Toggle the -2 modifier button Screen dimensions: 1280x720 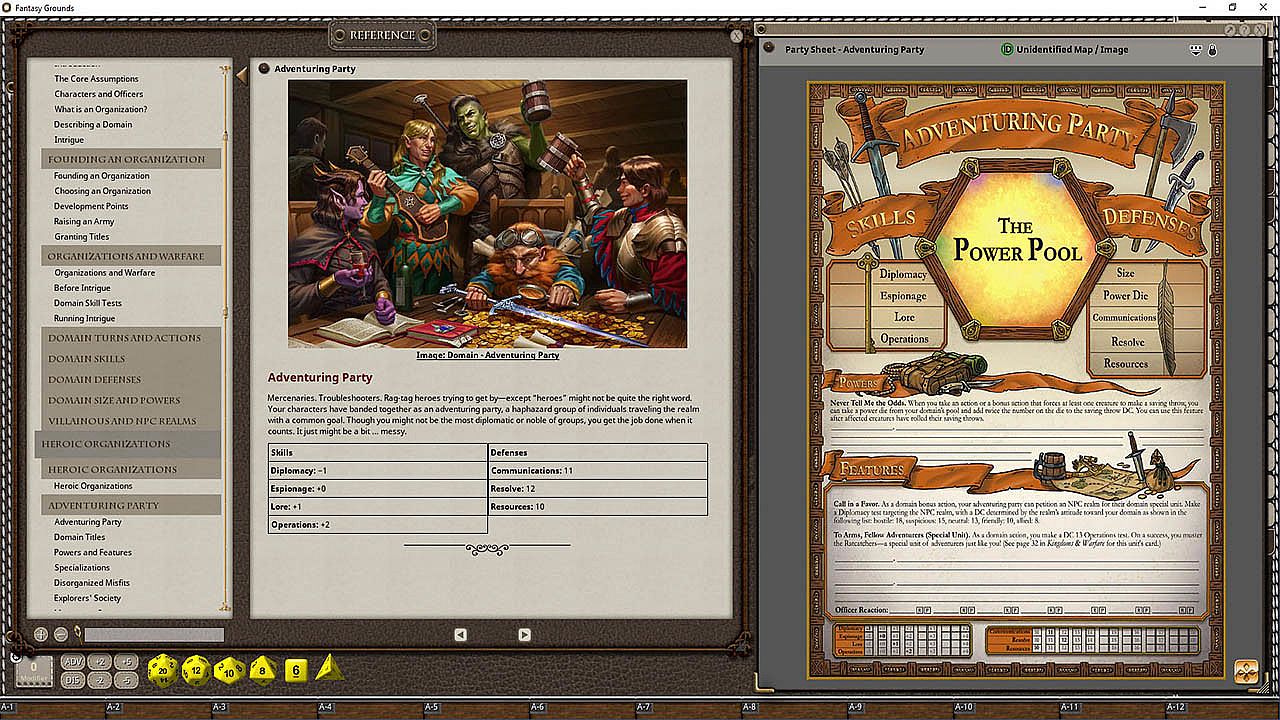pos(100,680)
